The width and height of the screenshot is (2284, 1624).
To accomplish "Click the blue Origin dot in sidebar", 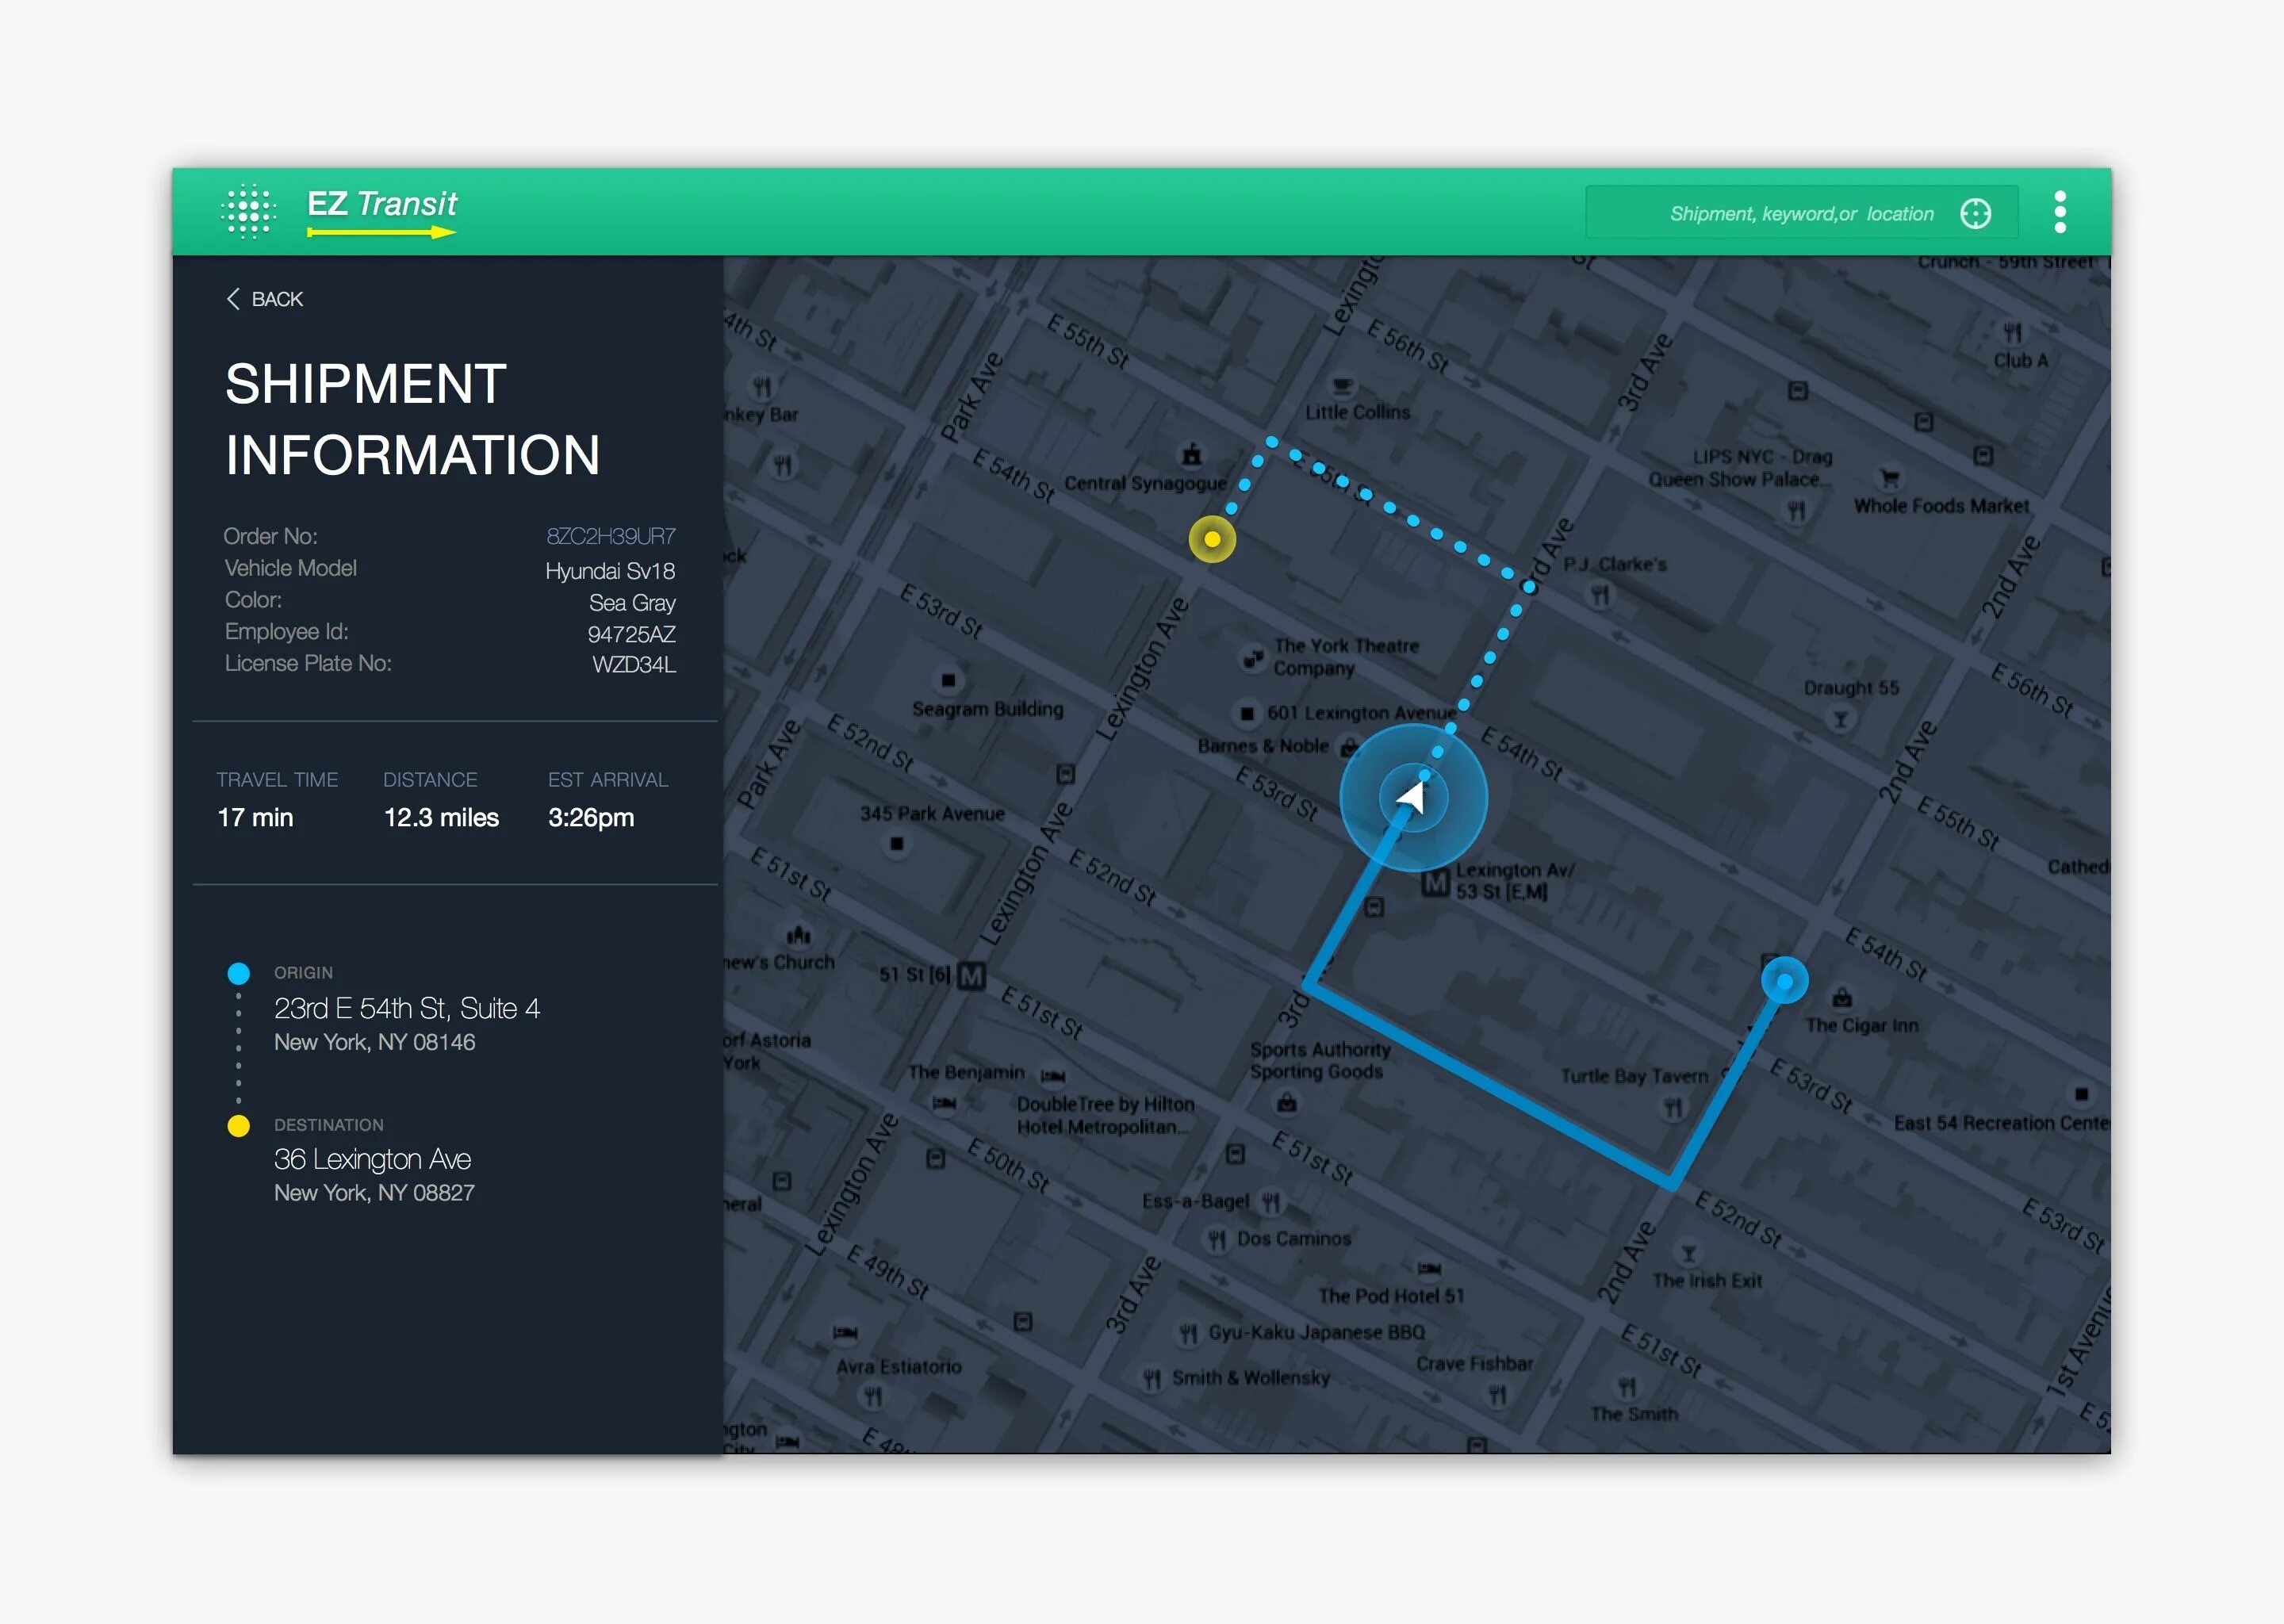I will (238, 973).
